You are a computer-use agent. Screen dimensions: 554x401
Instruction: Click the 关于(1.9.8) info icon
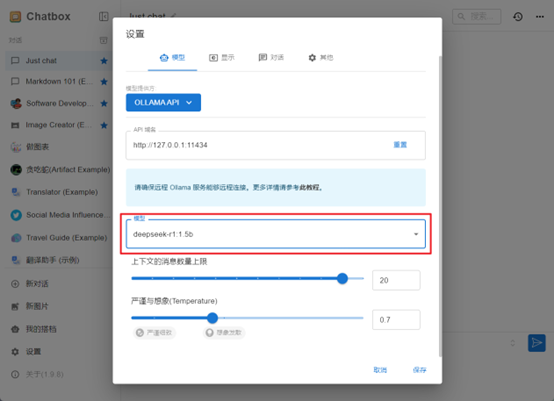(15, 375)
